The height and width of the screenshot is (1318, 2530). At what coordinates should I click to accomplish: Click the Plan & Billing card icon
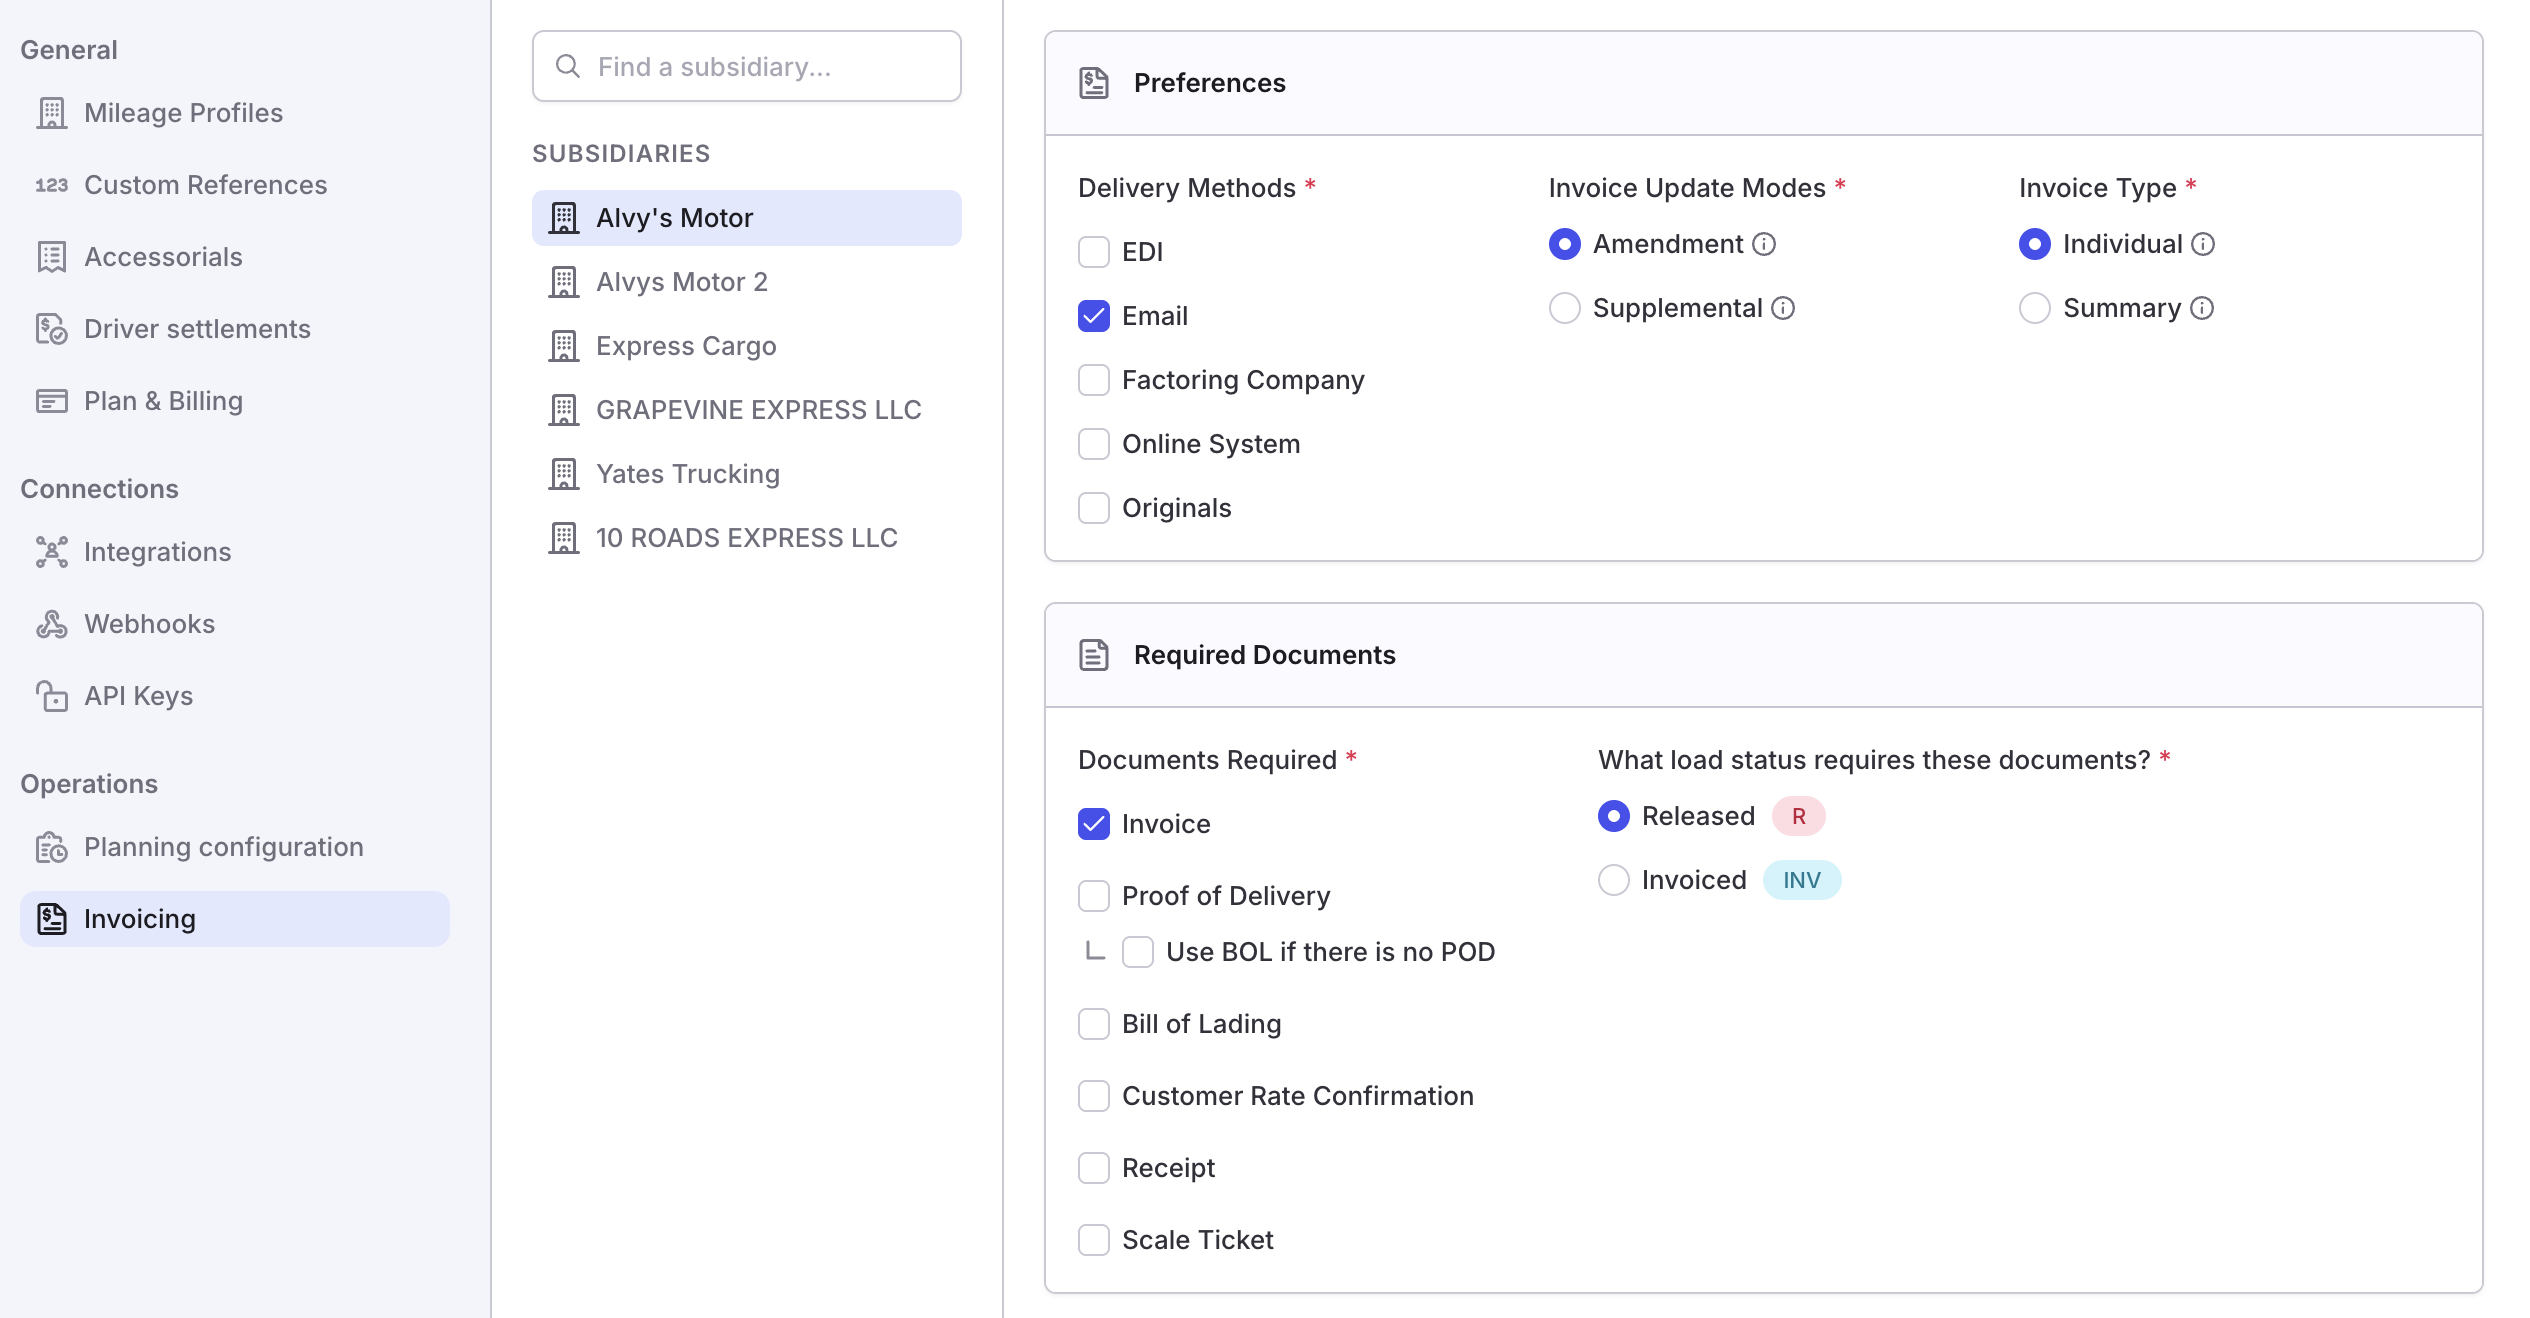point(52,401)
